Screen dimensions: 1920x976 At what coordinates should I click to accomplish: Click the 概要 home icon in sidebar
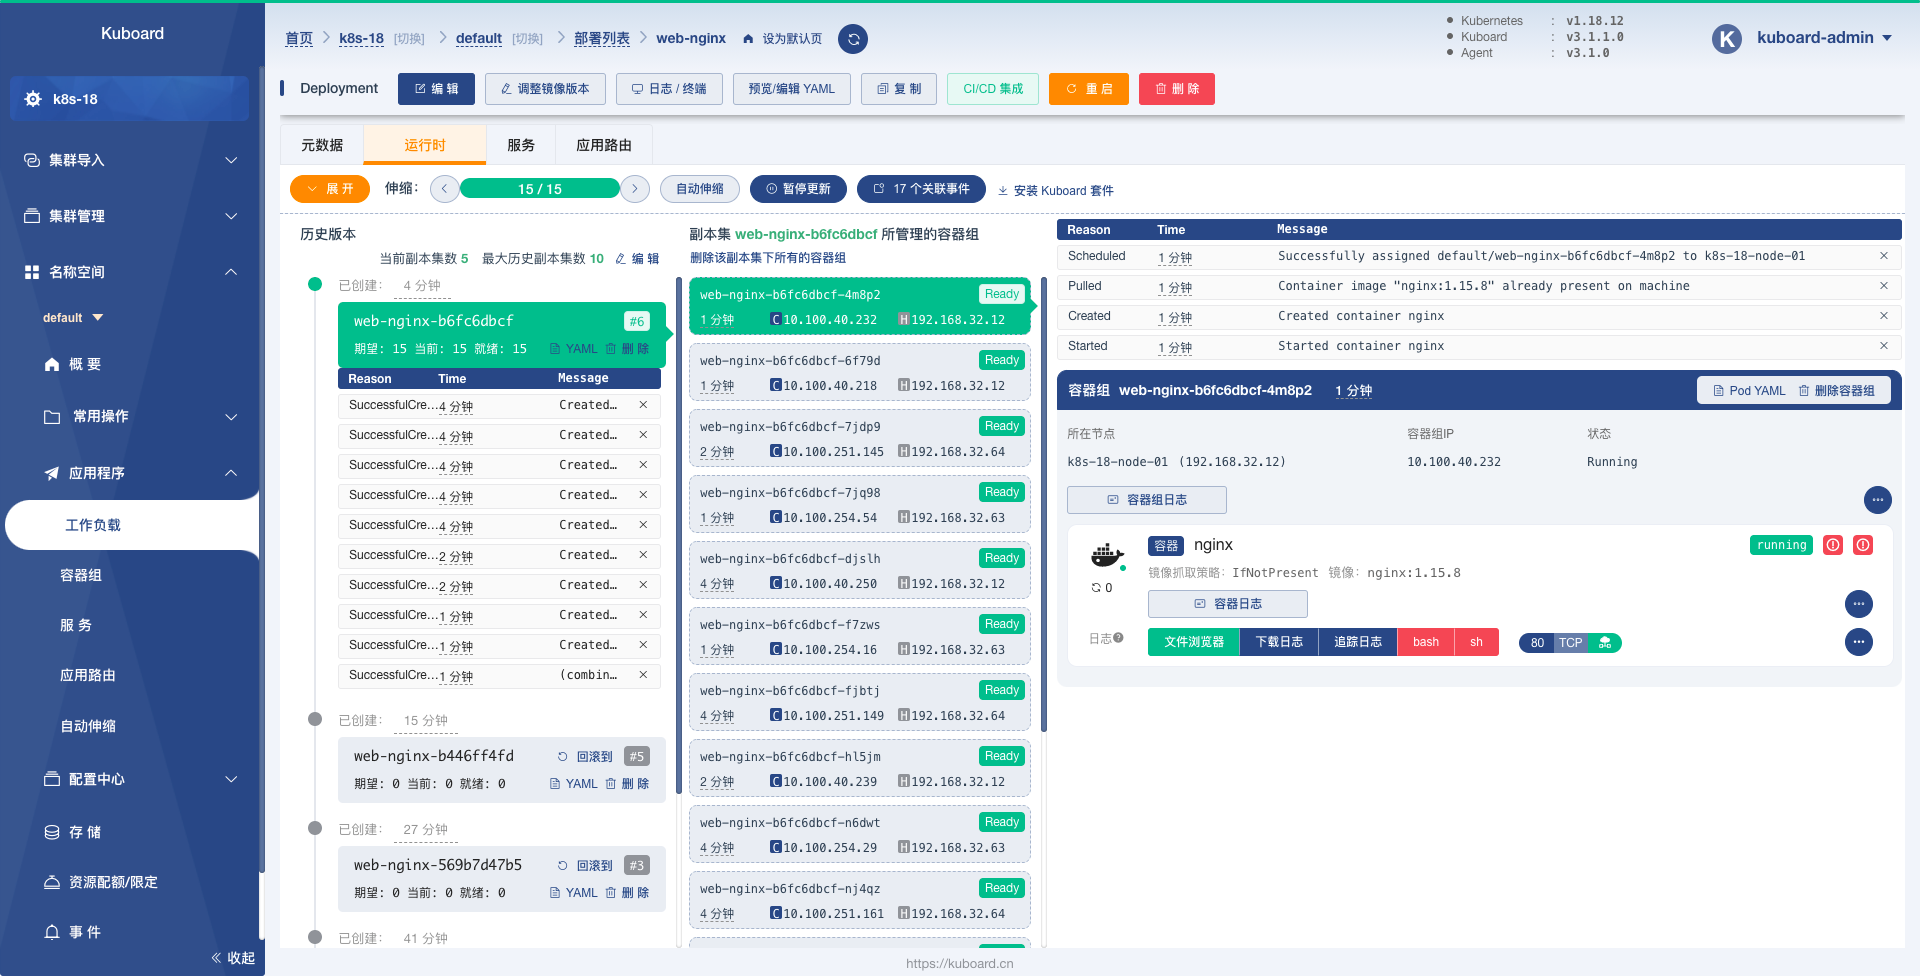click(x=52, y=364)
